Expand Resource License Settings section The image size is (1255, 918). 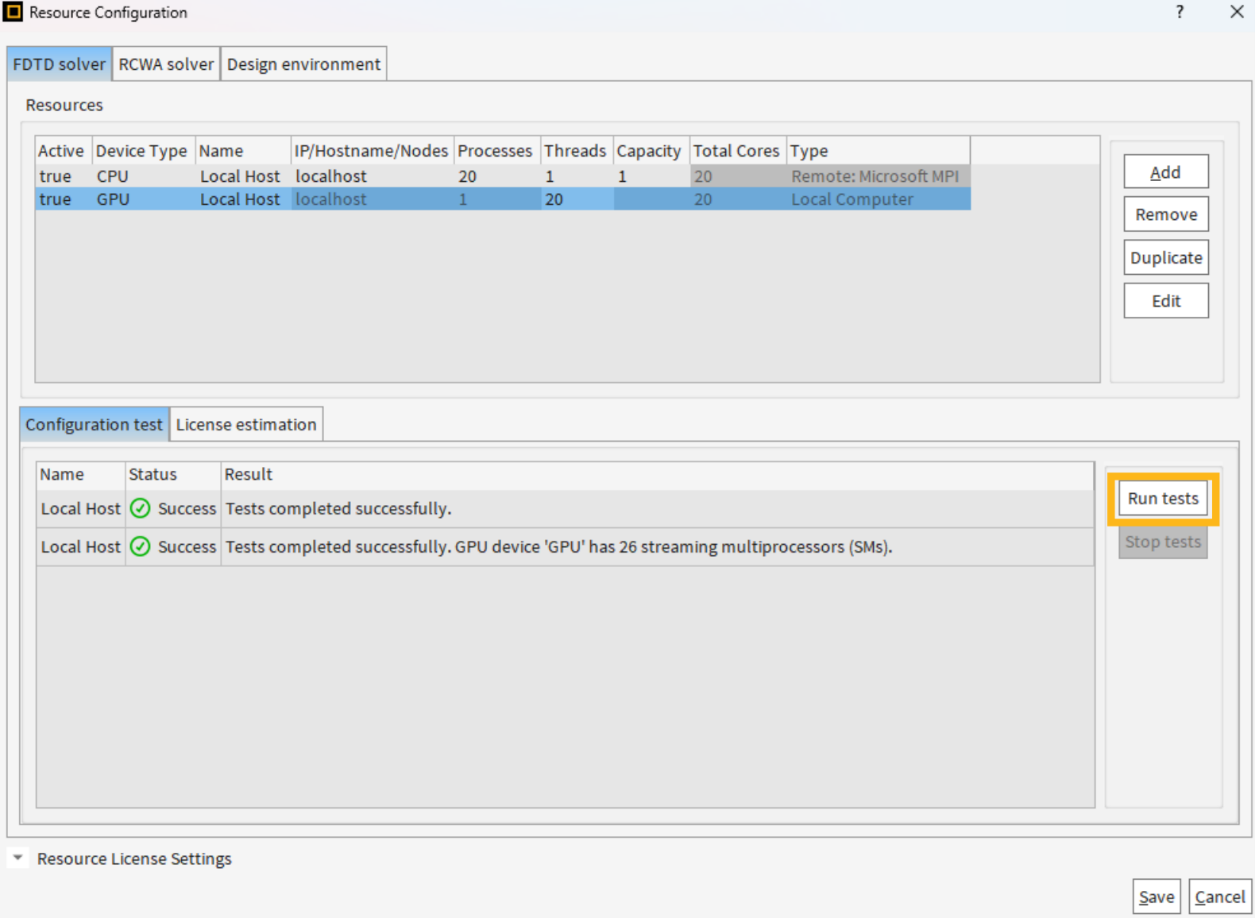coord(18,859)
